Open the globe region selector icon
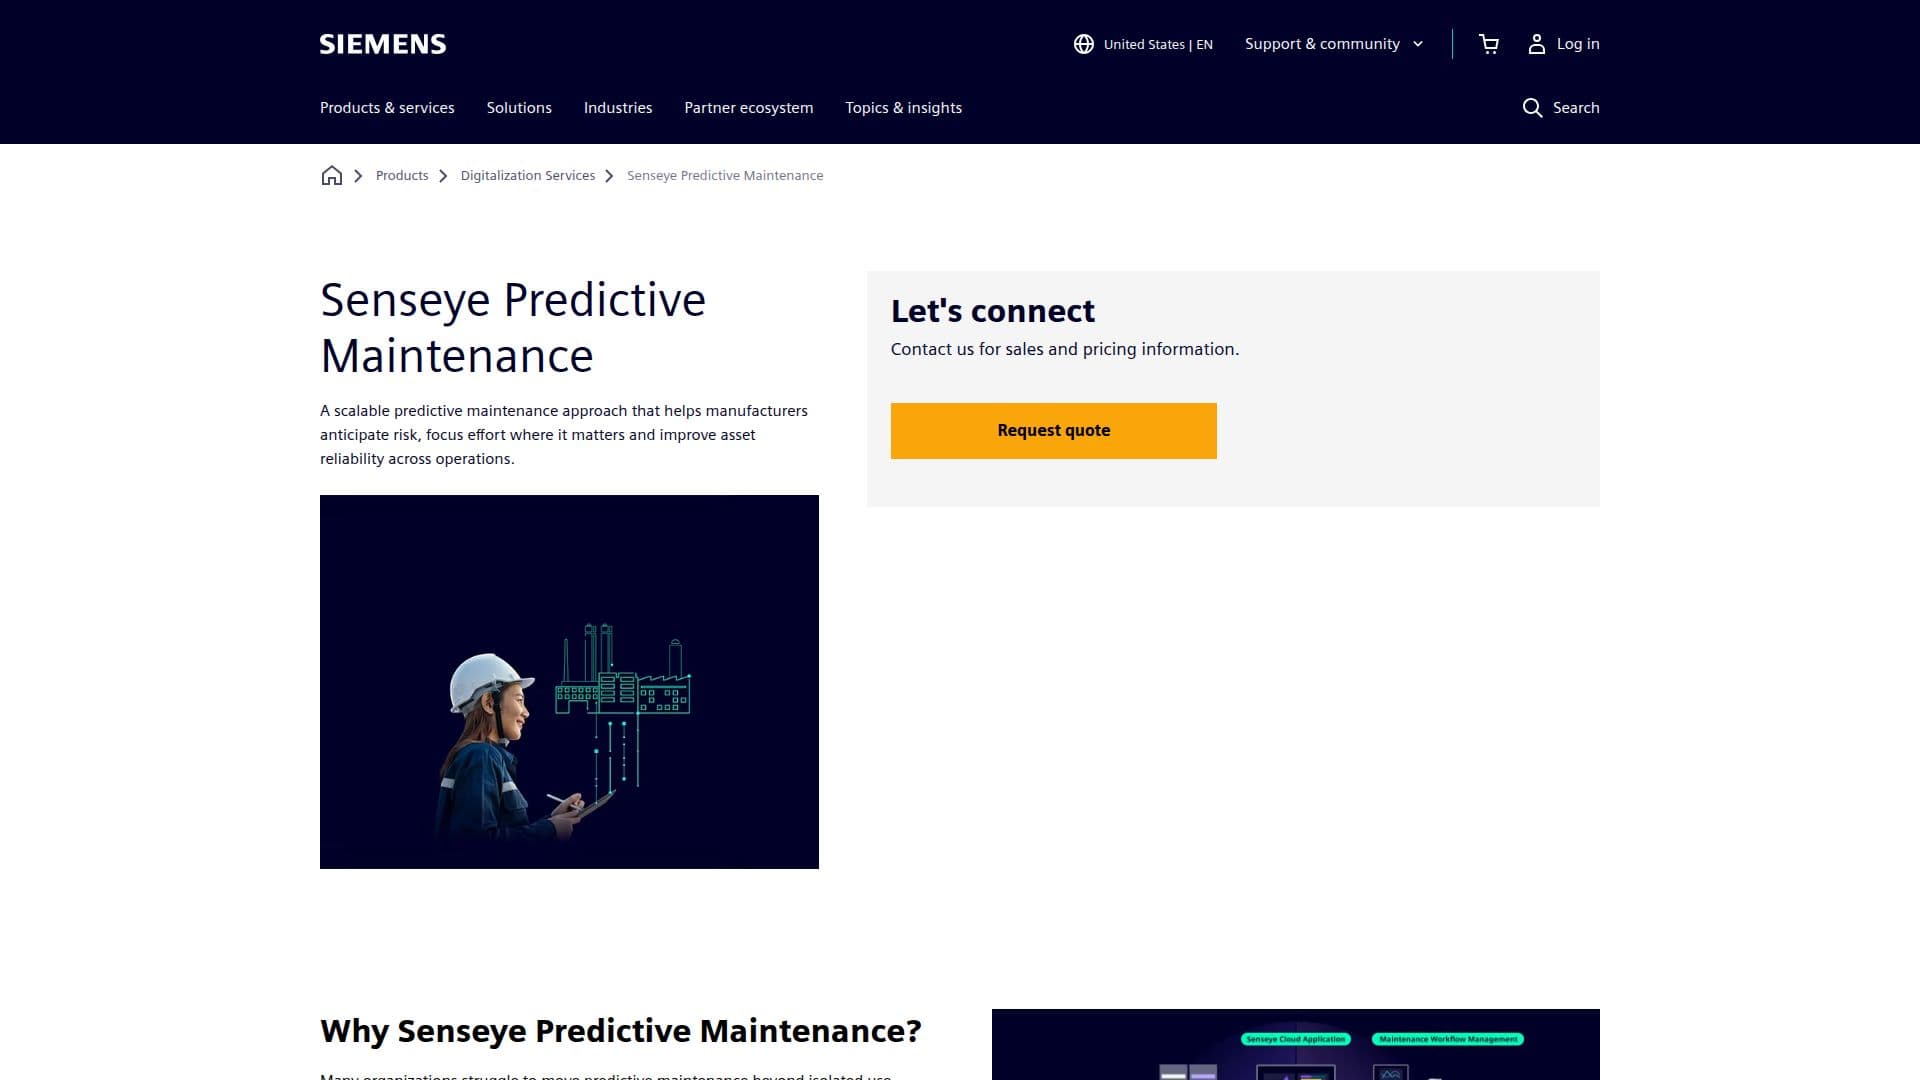Screen dimensions: 1920x1080 [x=1083, y=44]
